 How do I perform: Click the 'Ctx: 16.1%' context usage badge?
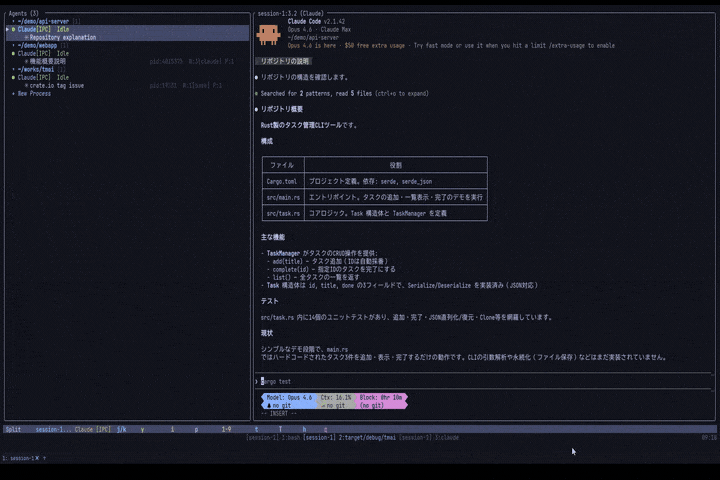tap(336, 397)
